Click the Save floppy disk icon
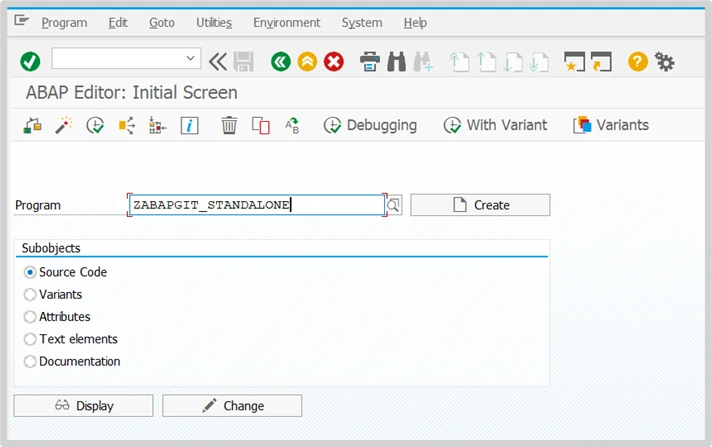Image resolution: width=712 pixels, height=447 pixels. 244,62
